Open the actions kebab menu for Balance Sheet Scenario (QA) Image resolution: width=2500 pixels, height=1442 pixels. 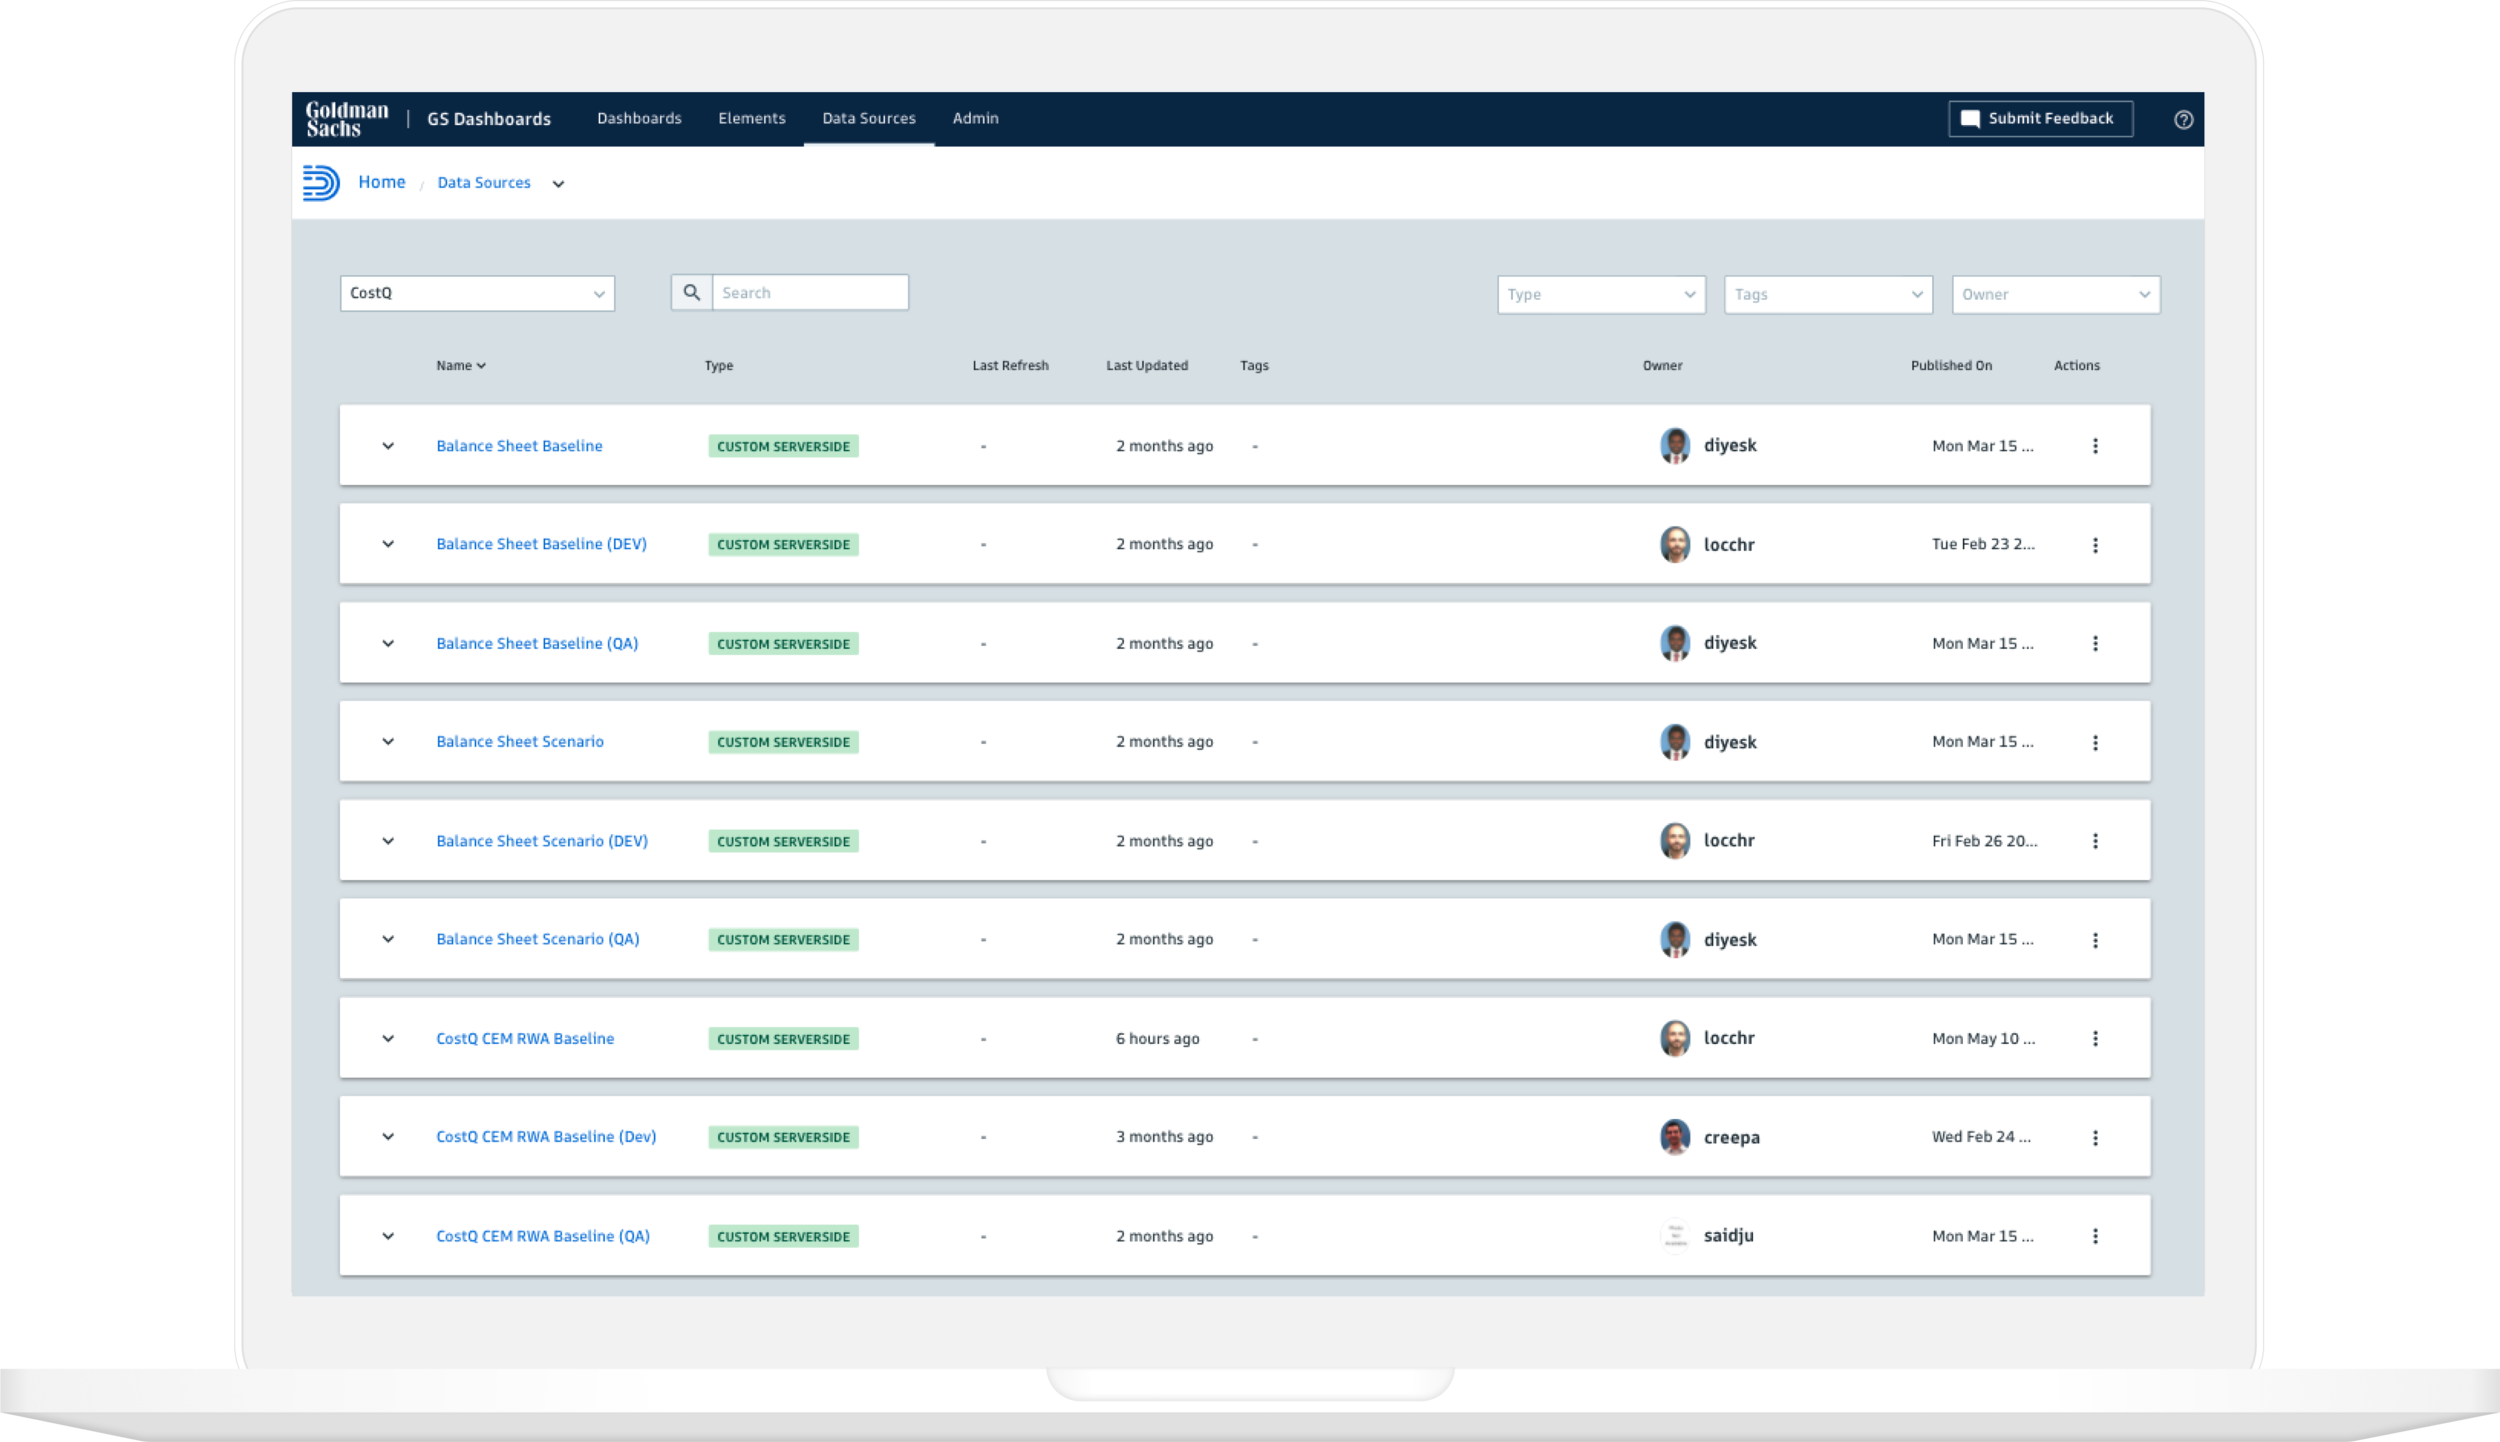tap(2096, 939)
